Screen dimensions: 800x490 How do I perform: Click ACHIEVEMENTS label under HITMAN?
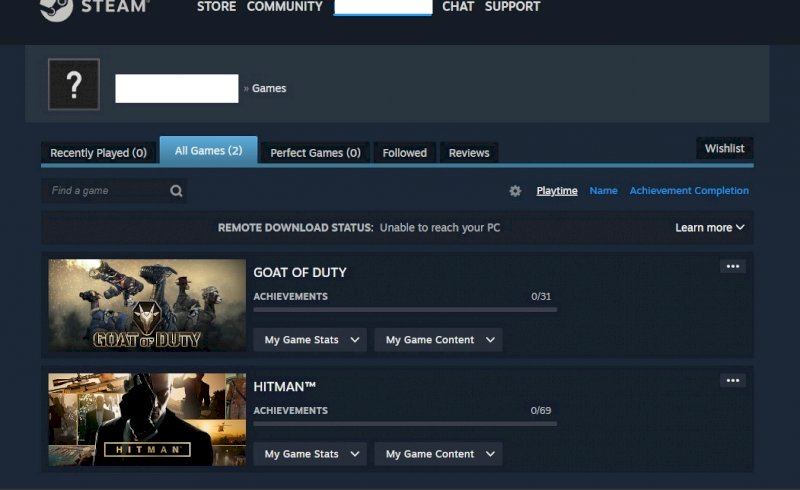pos(291,410)
